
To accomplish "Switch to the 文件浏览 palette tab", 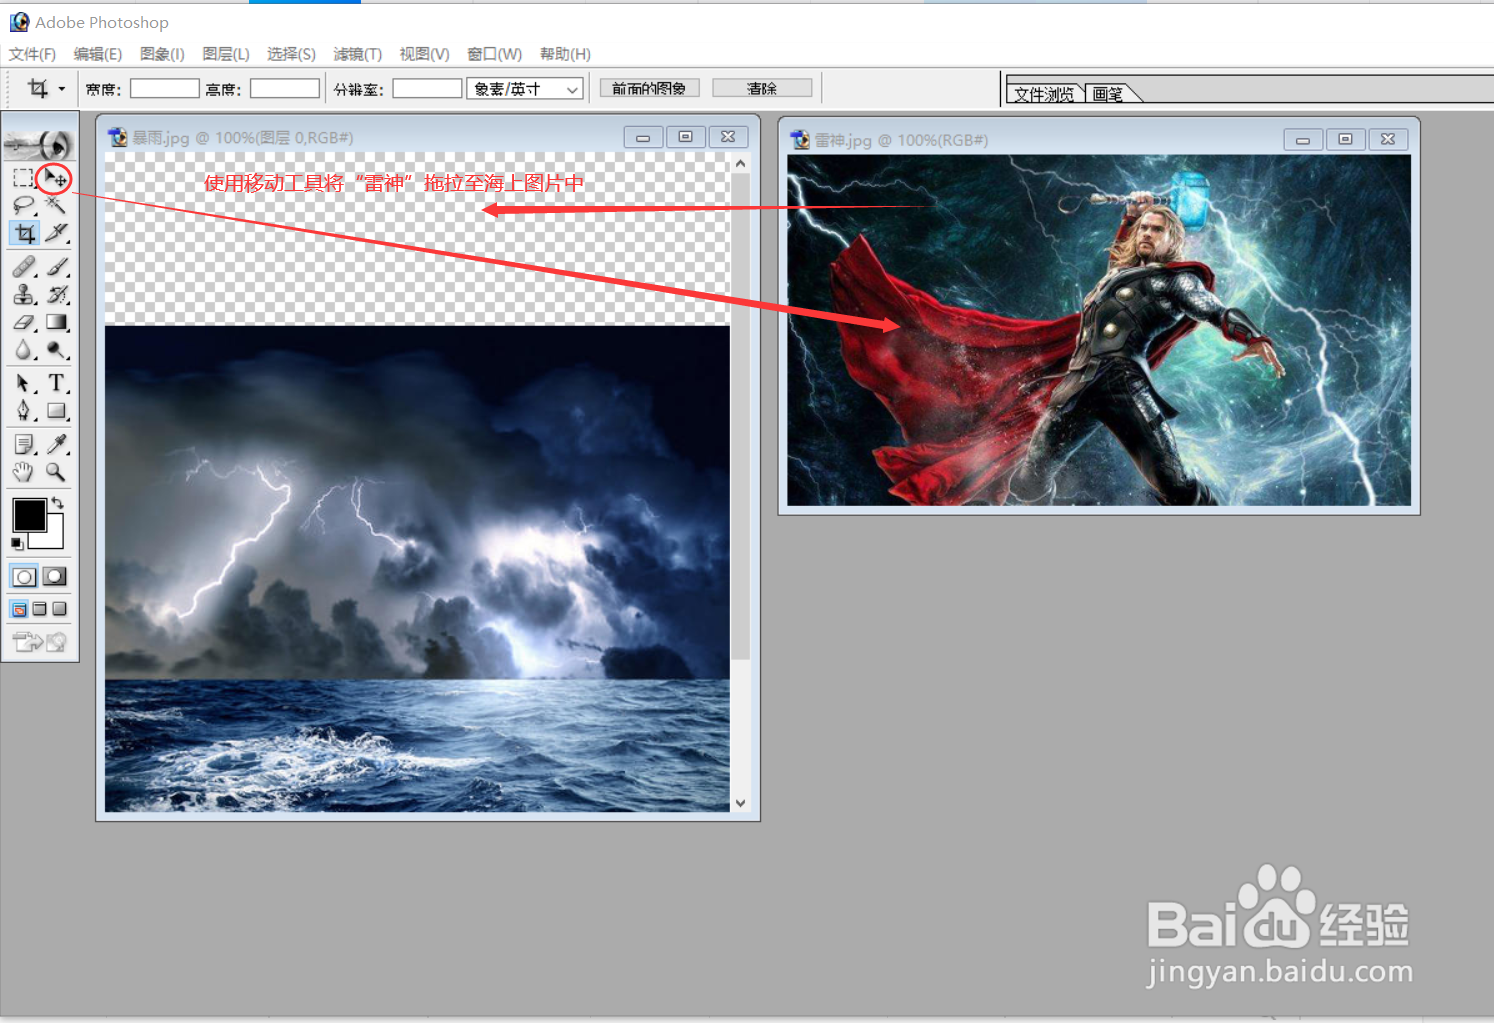I will coord(1044,94).
